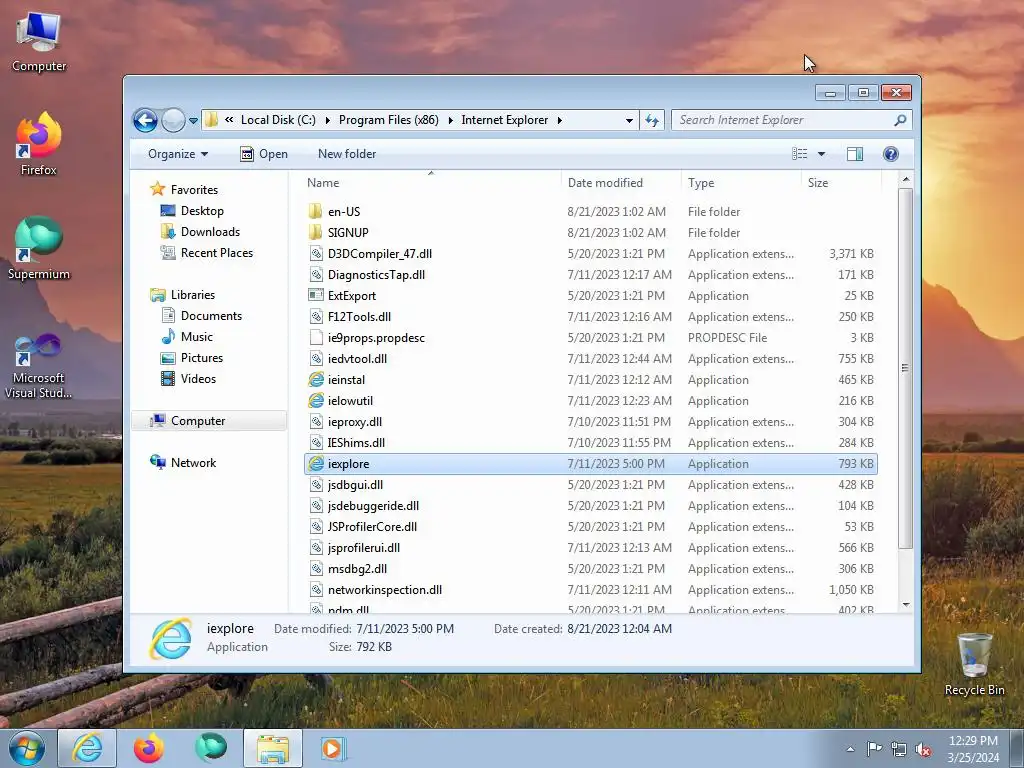This screenshot has width=1024, height=768.
Task: Click the Windows Start orb
Action: [x=26, y=748]
